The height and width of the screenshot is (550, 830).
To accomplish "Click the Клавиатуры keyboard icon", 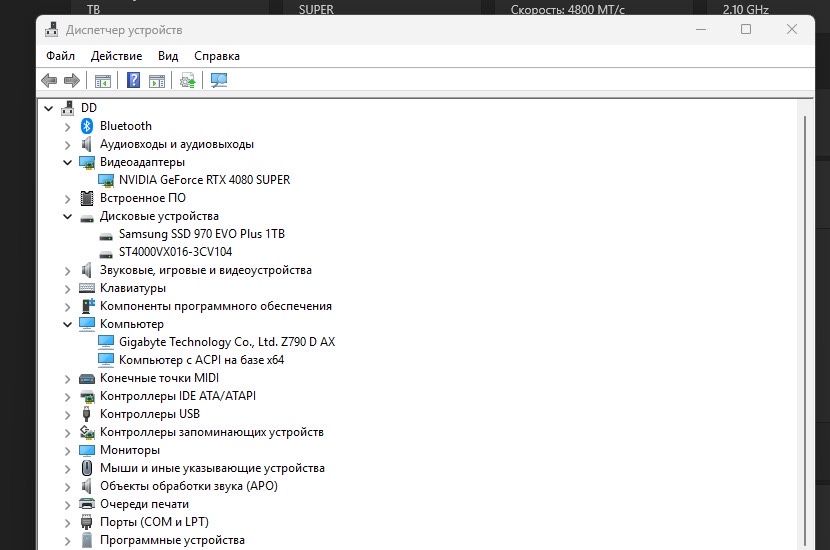I will click(87, 288).
